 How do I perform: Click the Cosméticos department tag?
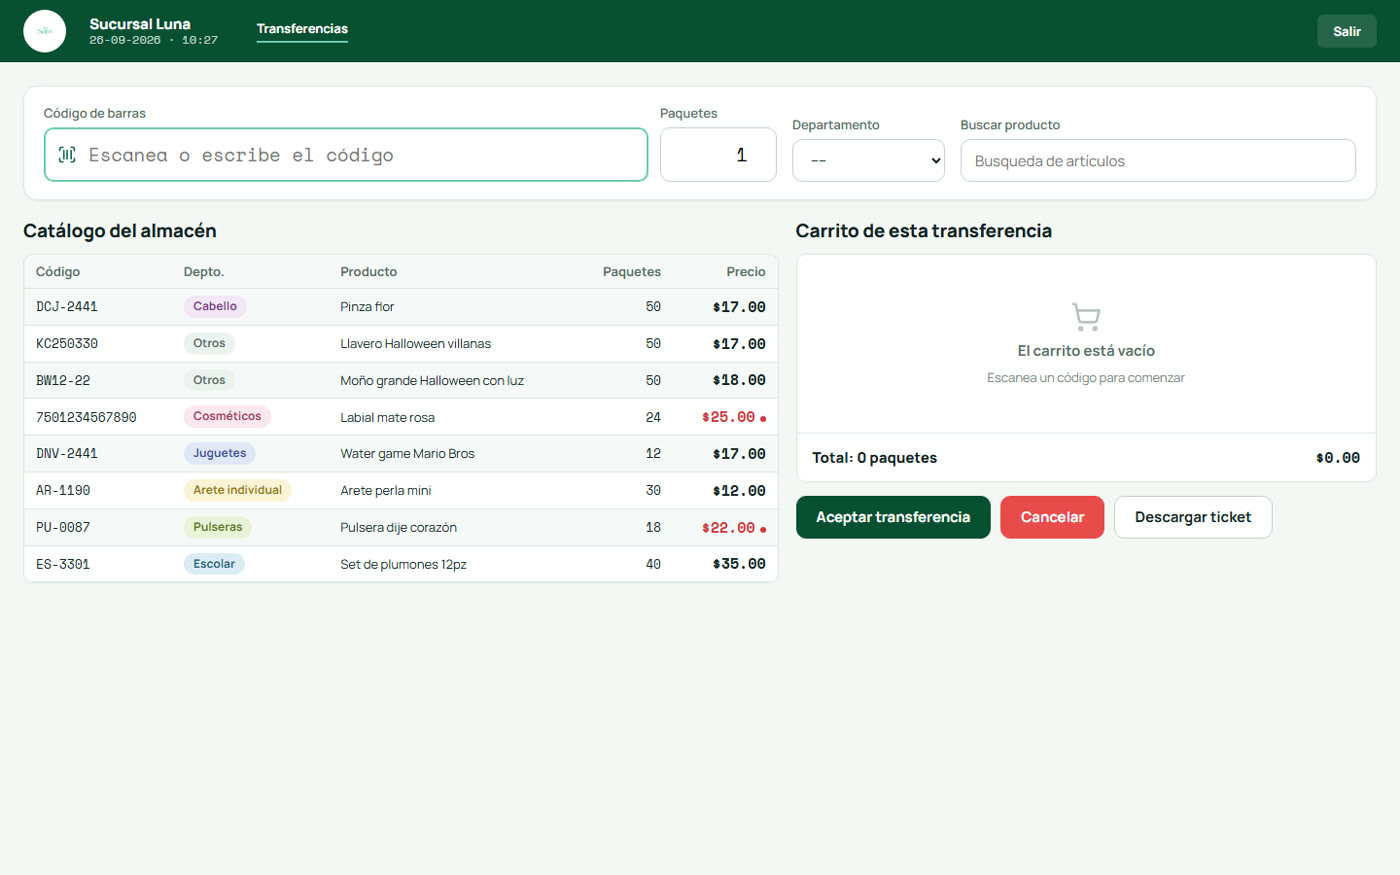point(227,416)
